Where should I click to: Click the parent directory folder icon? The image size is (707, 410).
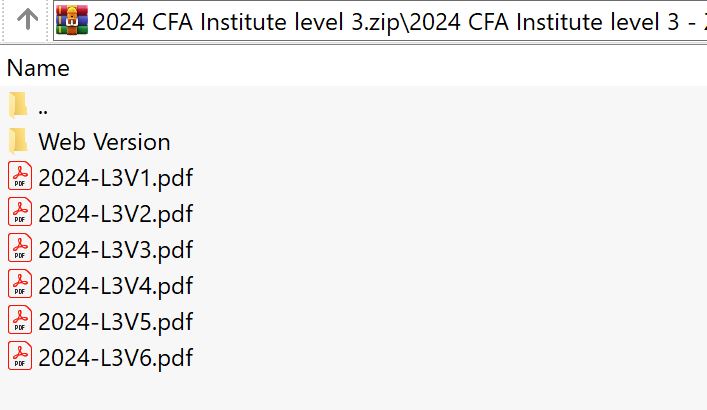click(18, 105)
